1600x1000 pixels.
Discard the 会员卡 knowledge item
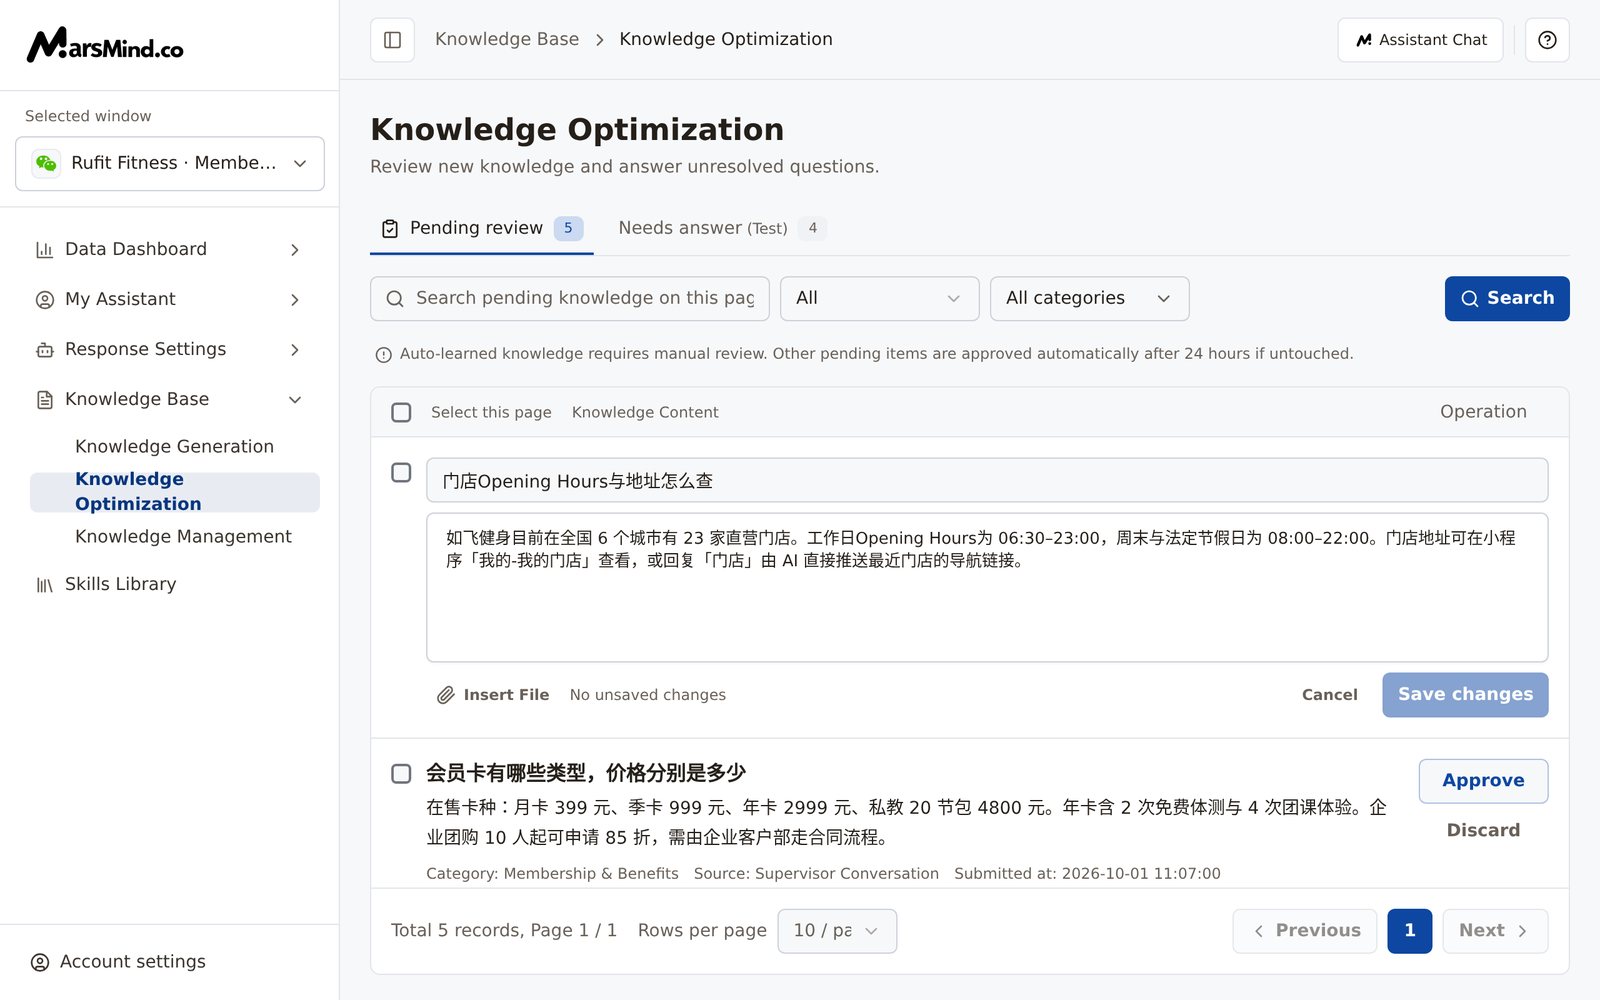1483,830
